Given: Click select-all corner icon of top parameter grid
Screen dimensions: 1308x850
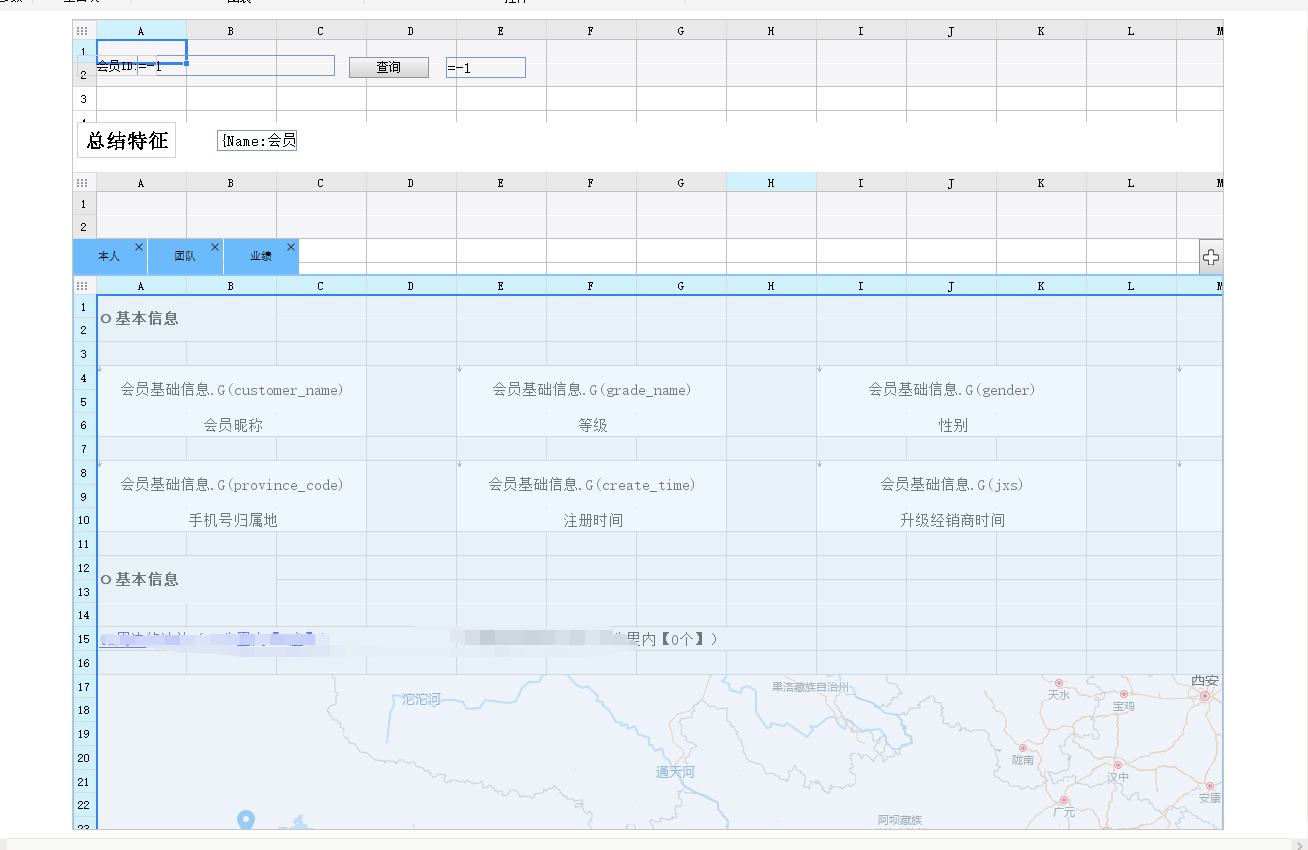Looking at the screenshot, I should [x=84, y=31].
